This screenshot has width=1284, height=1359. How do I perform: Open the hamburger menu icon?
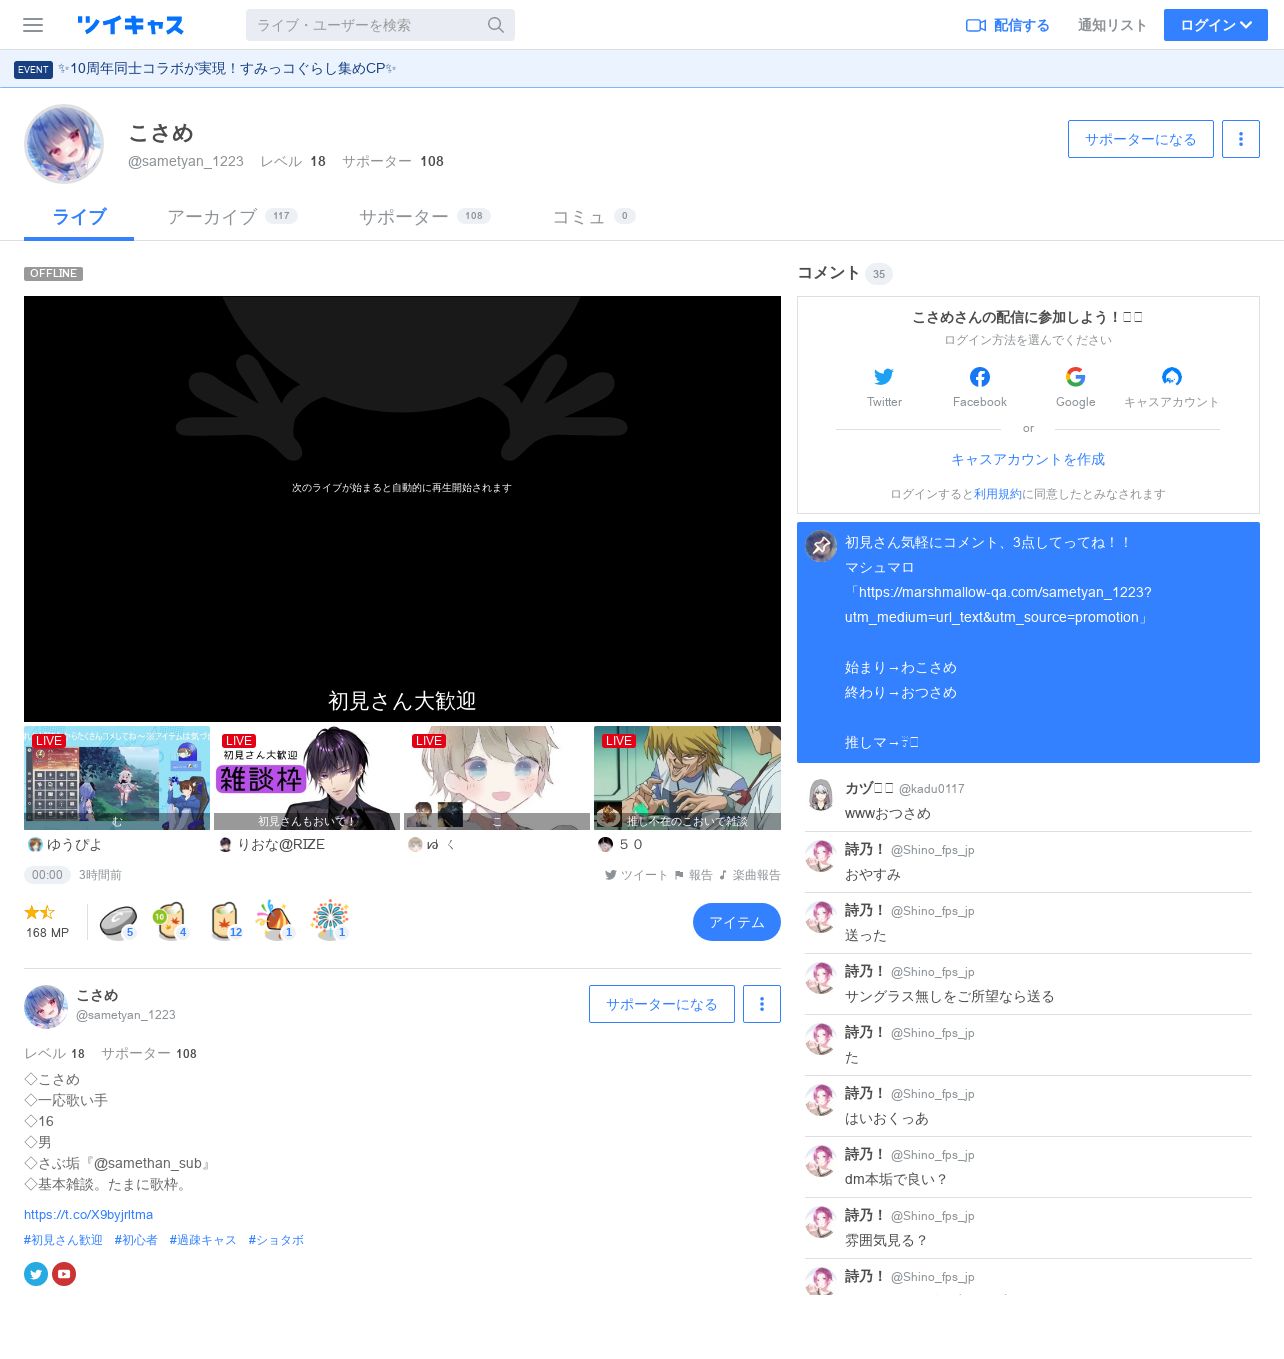[33, 25]
